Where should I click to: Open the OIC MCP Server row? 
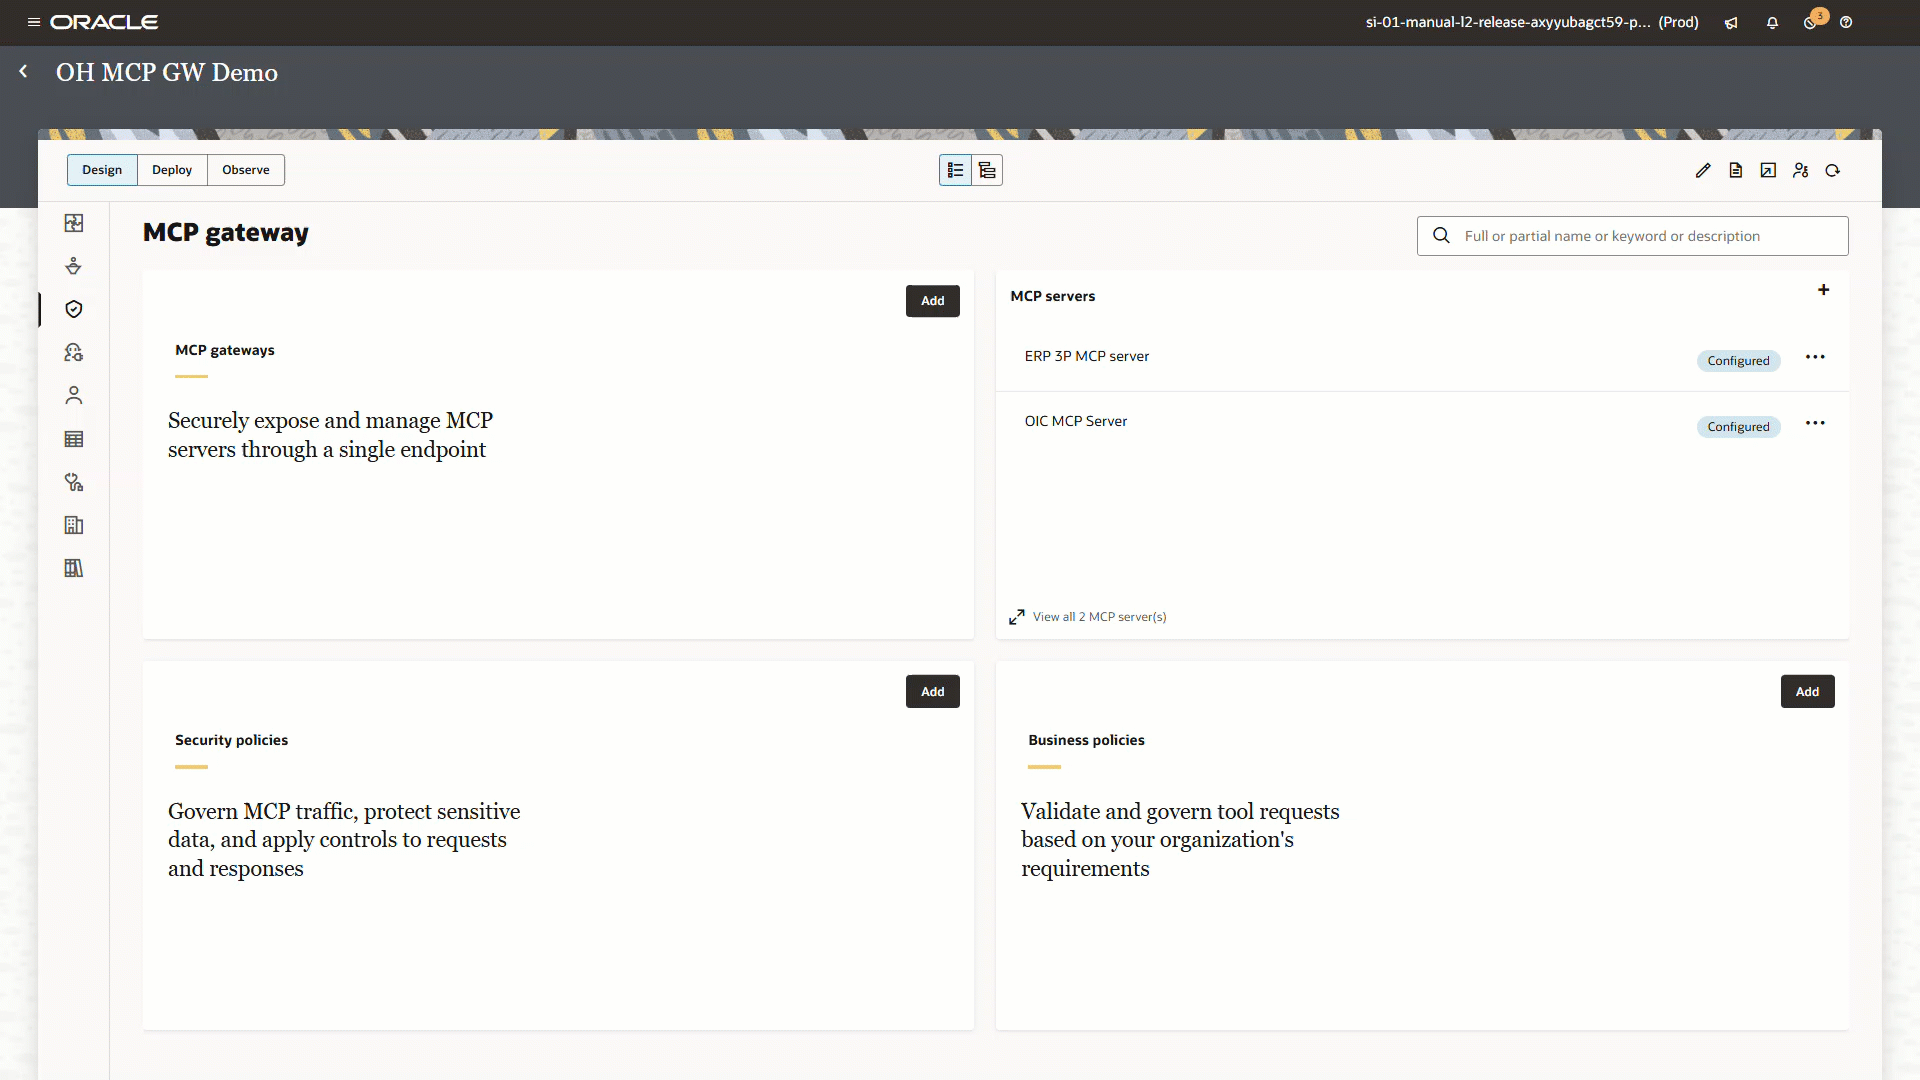pyautogui.click(x=1422, y=424)
